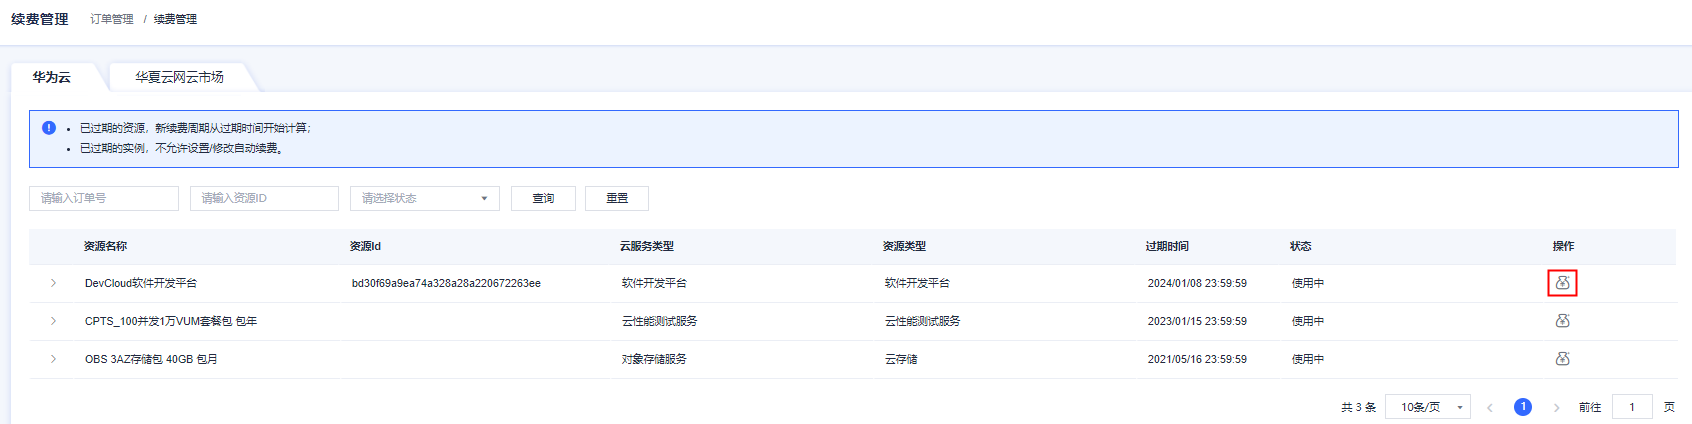The height and width of the screenshot is (424, 1692).
Task: Switch to the 华为云 tab
Action: (51, 77)
